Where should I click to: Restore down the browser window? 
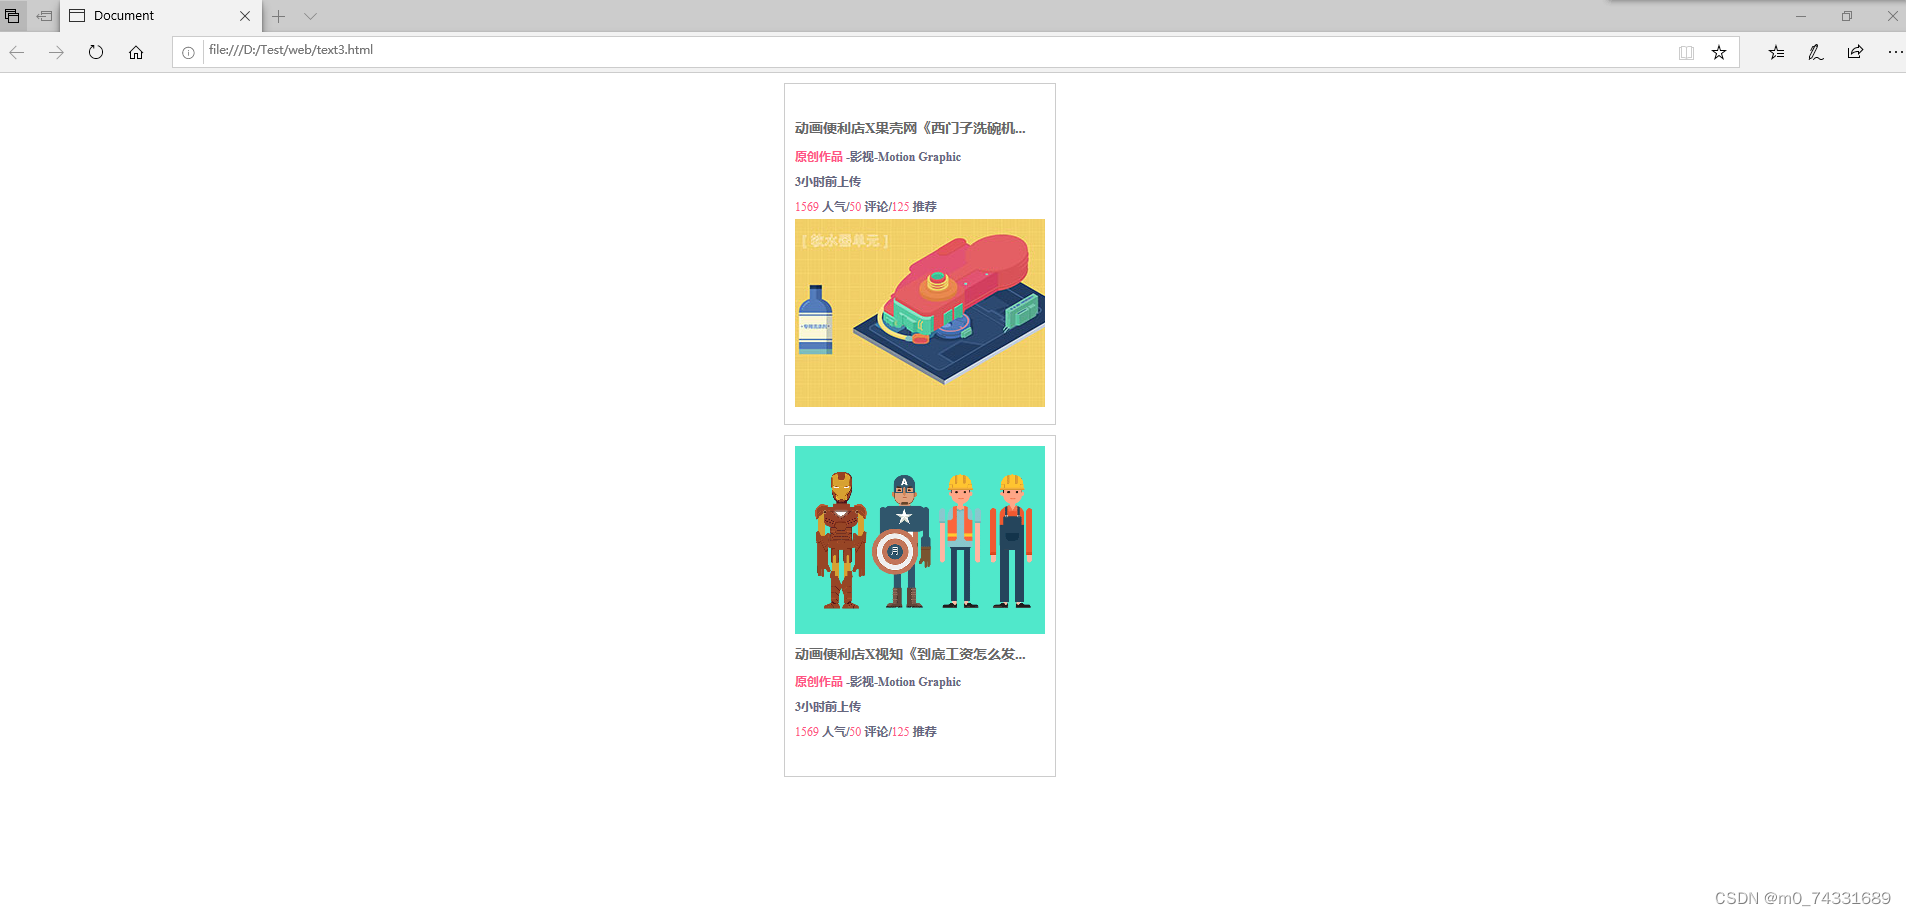[1847, 16]
